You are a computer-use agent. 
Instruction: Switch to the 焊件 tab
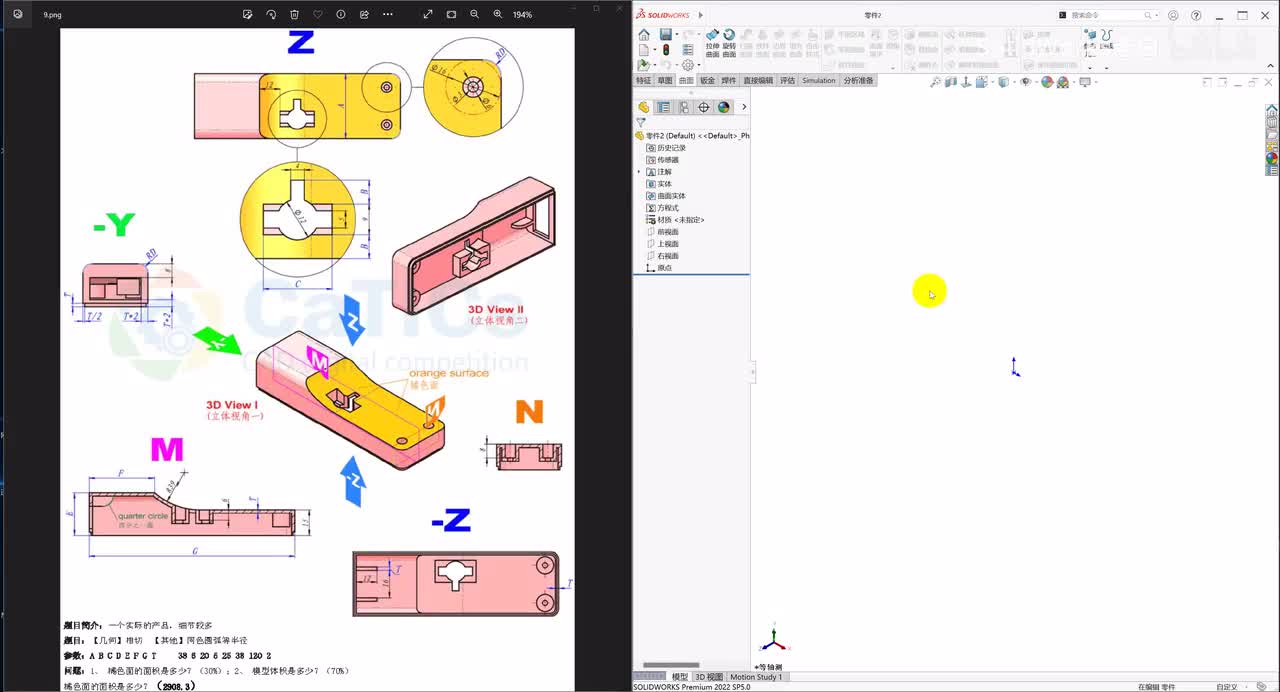coord(728,81)
